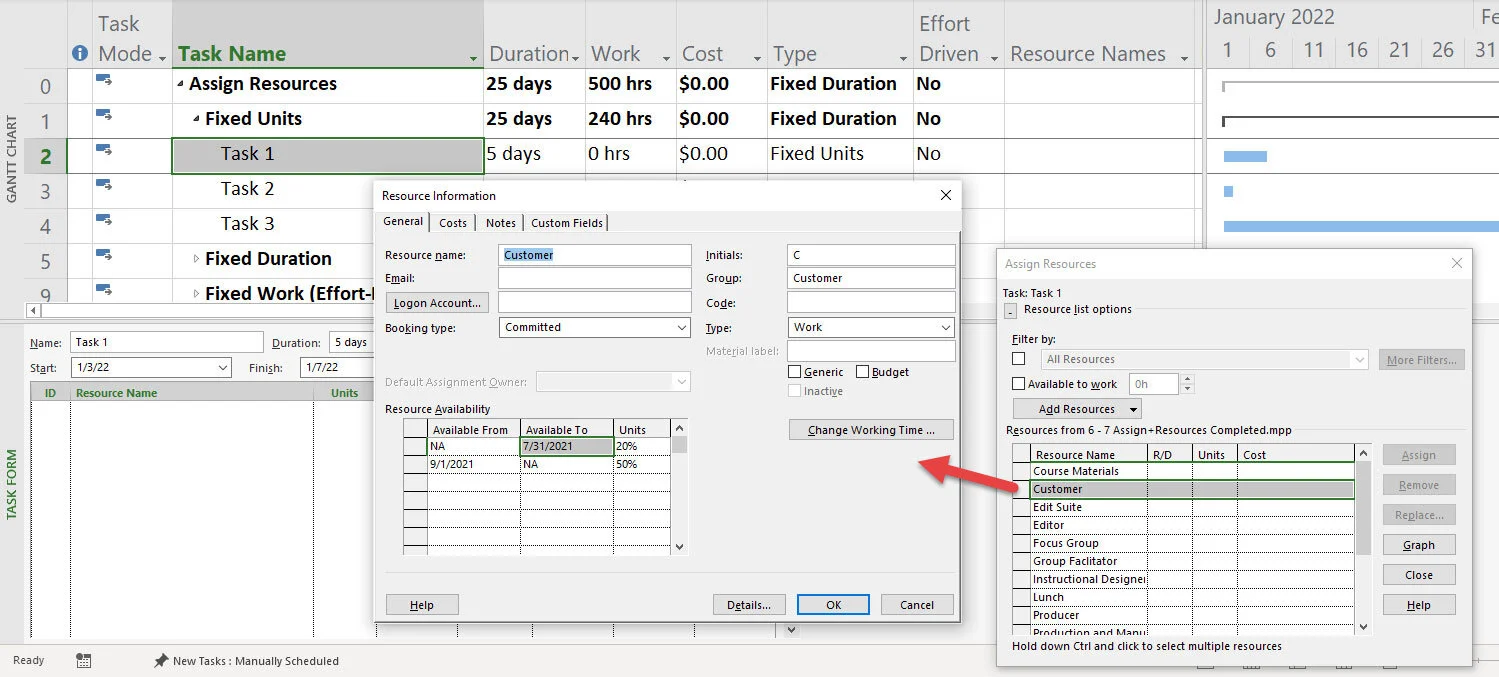Collapse the Fixed Units summary task
Image resolution: width=1499 pixels, height=677 pixels.
pyautogui.click(x=197, y=120)
